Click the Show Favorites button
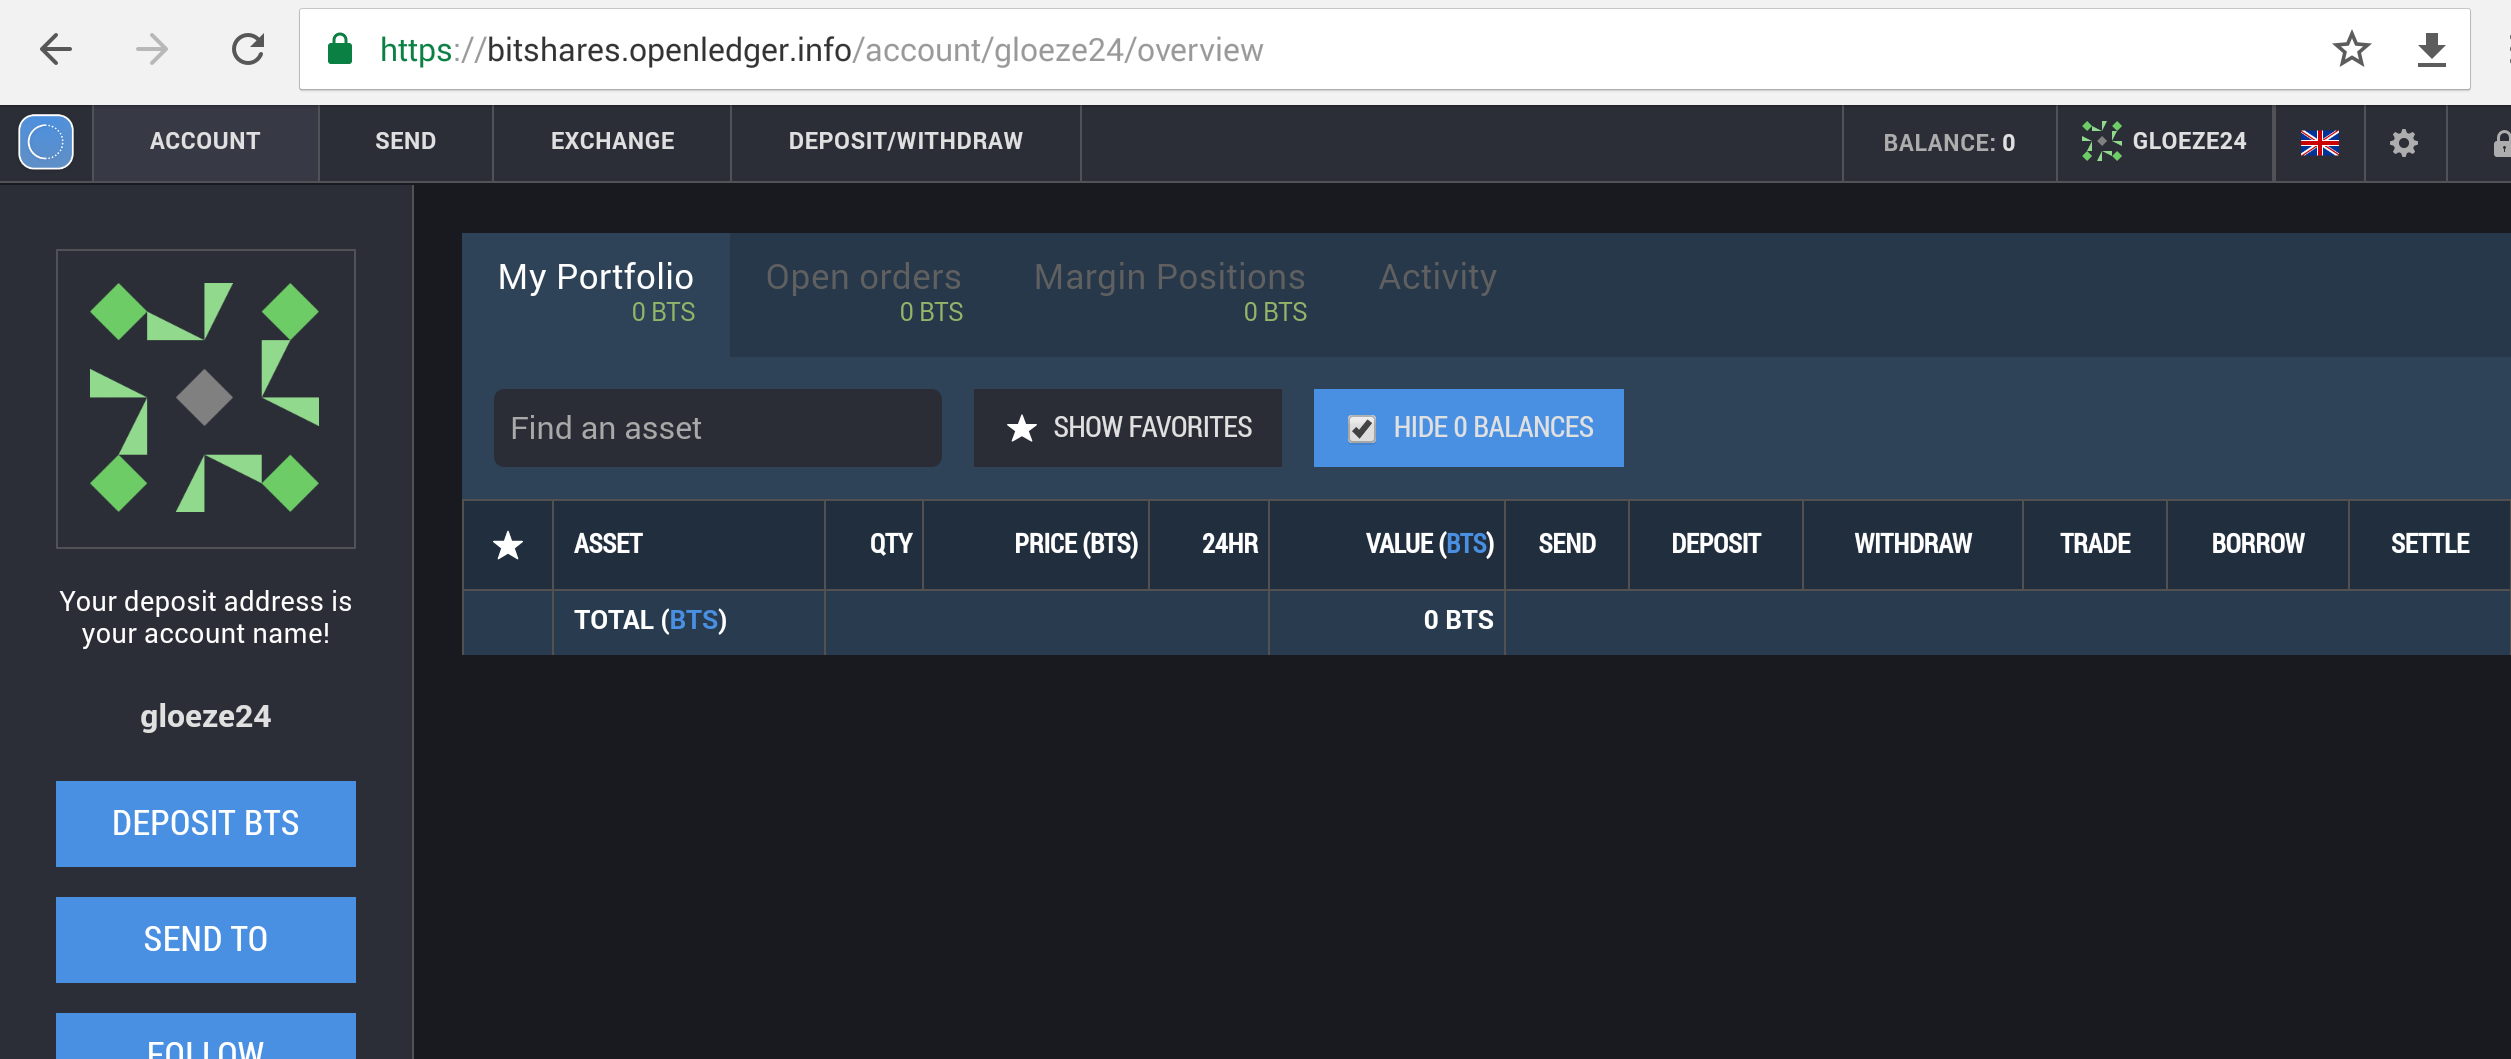The width and height of the screenshot is (2511, 1059). [1128, 428]
